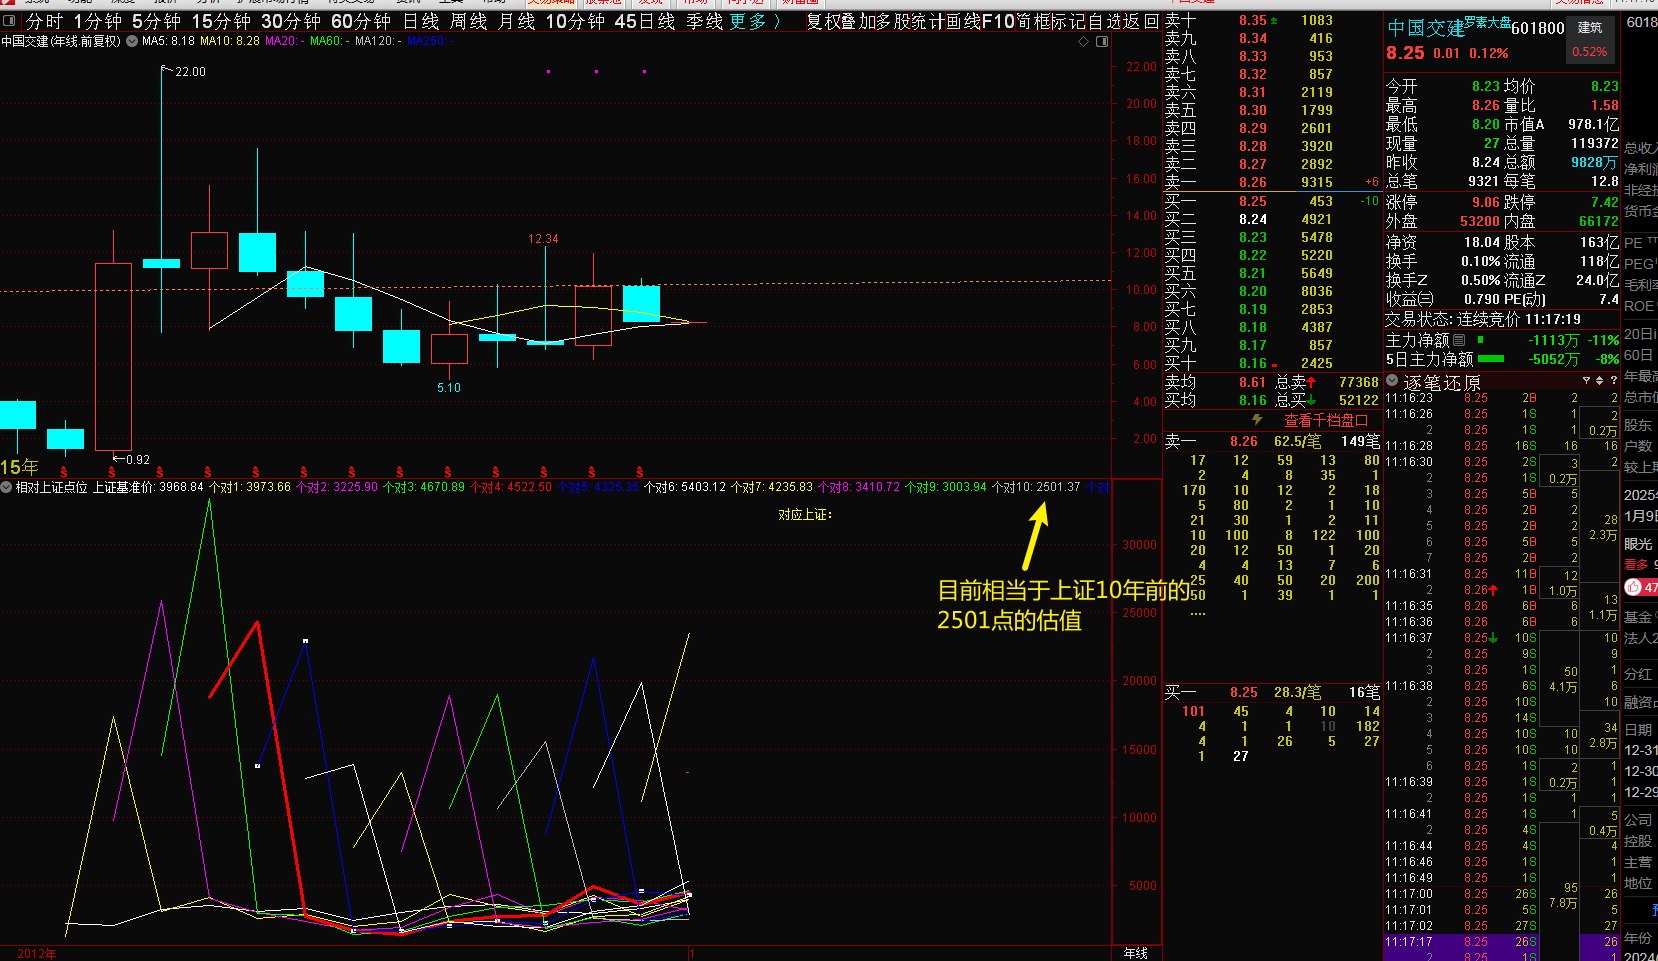Select the 45日线 period tab
The height and width of the screenshot is (961, 1658).
[x=644, y=21]
